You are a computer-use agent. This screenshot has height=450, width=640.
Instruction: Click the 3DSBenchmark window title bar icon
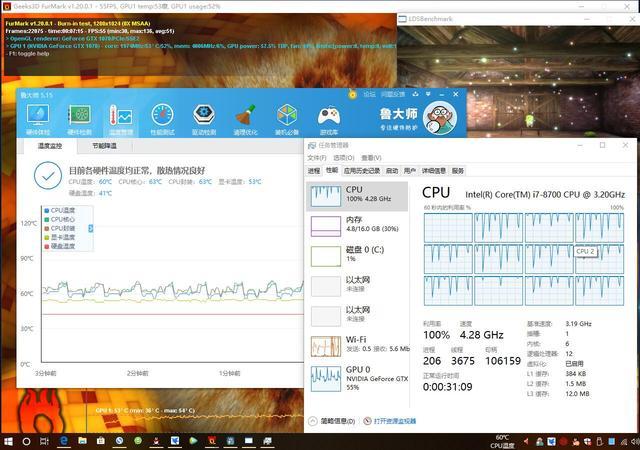[402, 19]
